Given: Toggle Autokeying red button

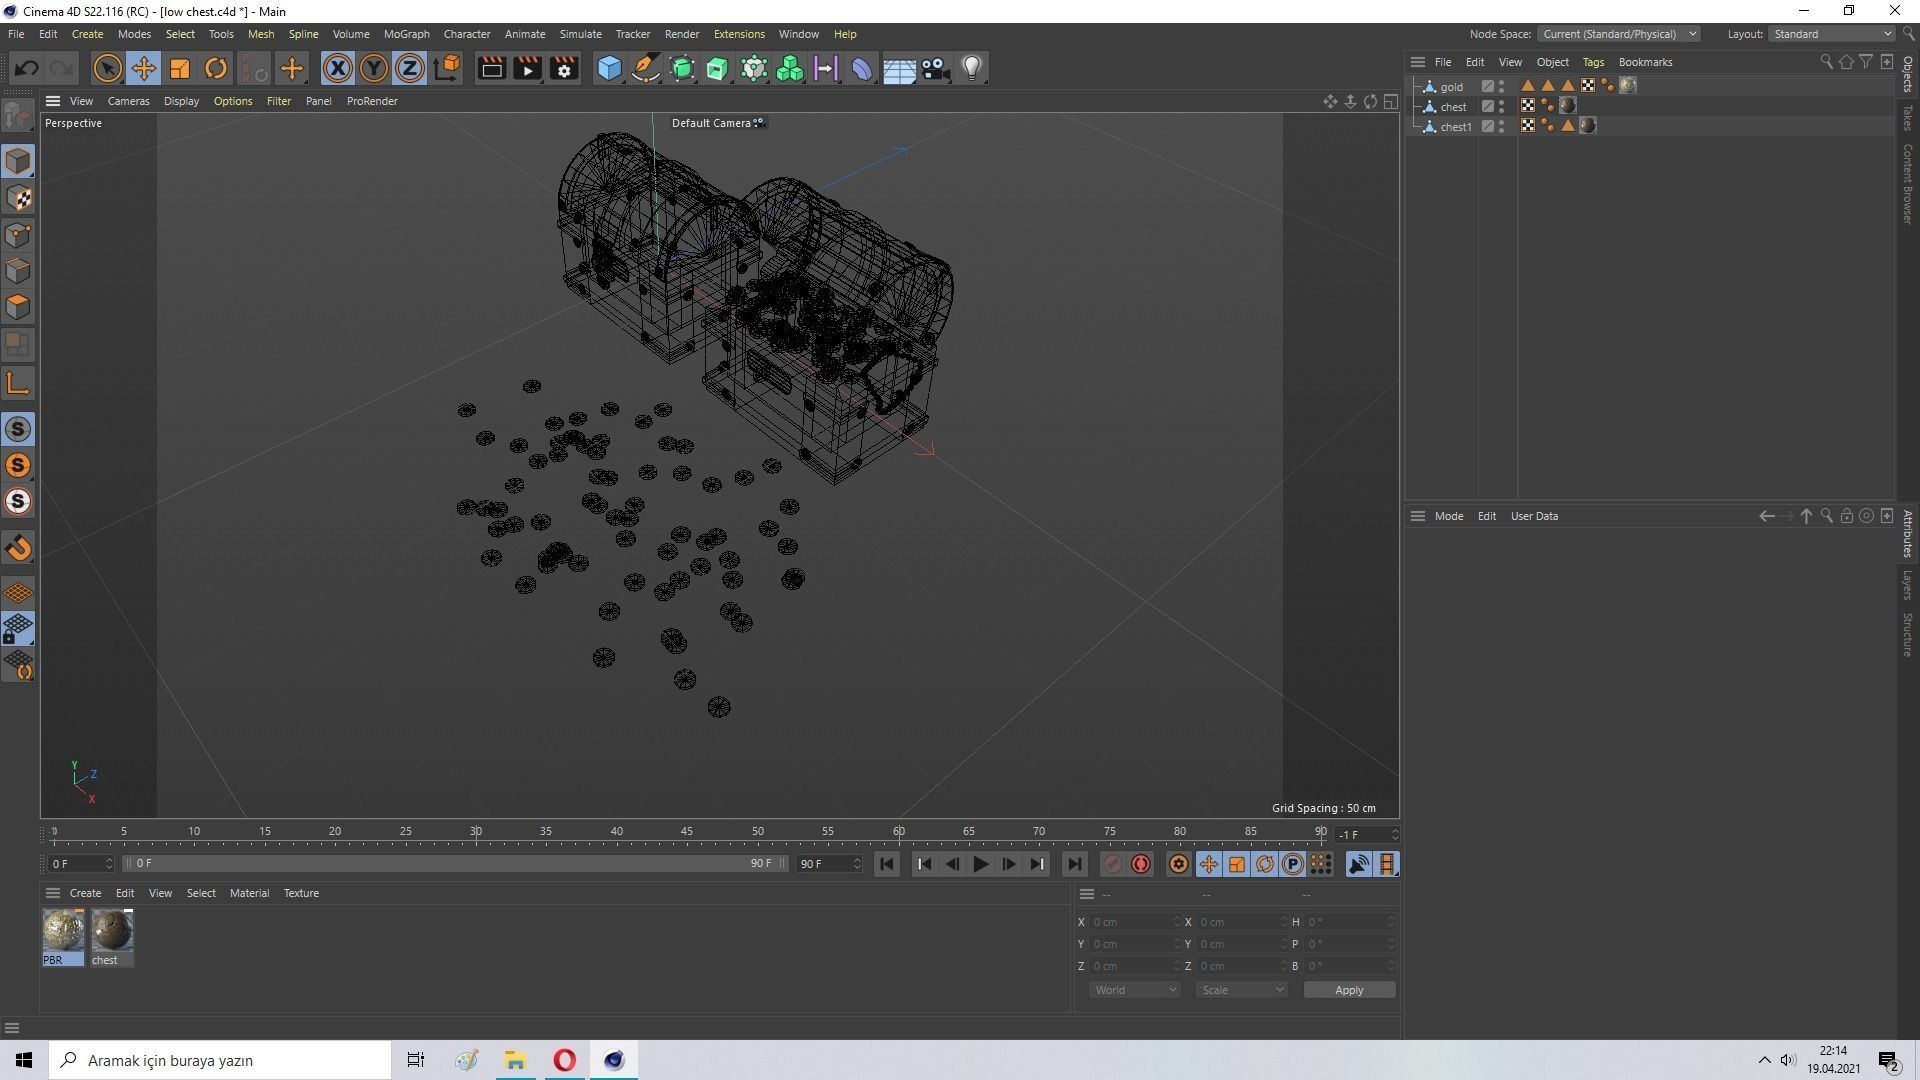Looking at the screenshot, I should coord(1140,864).
